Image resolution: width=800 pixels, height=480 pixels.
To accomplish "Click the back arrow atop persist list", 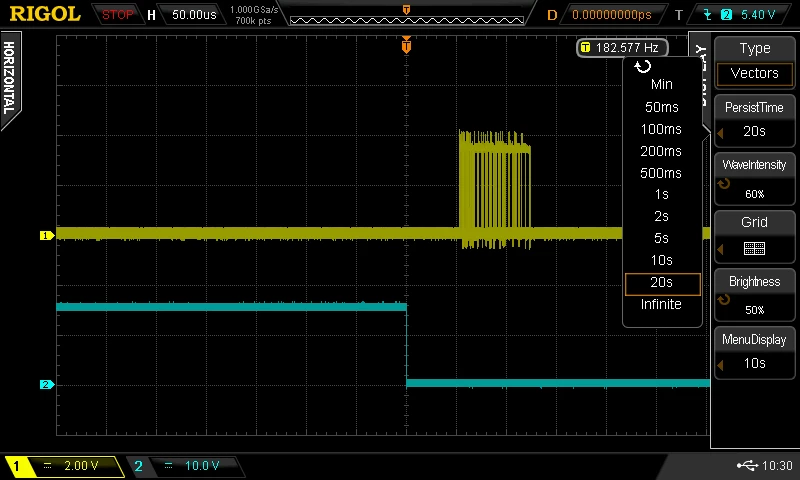I will click(x=643, y=66).
